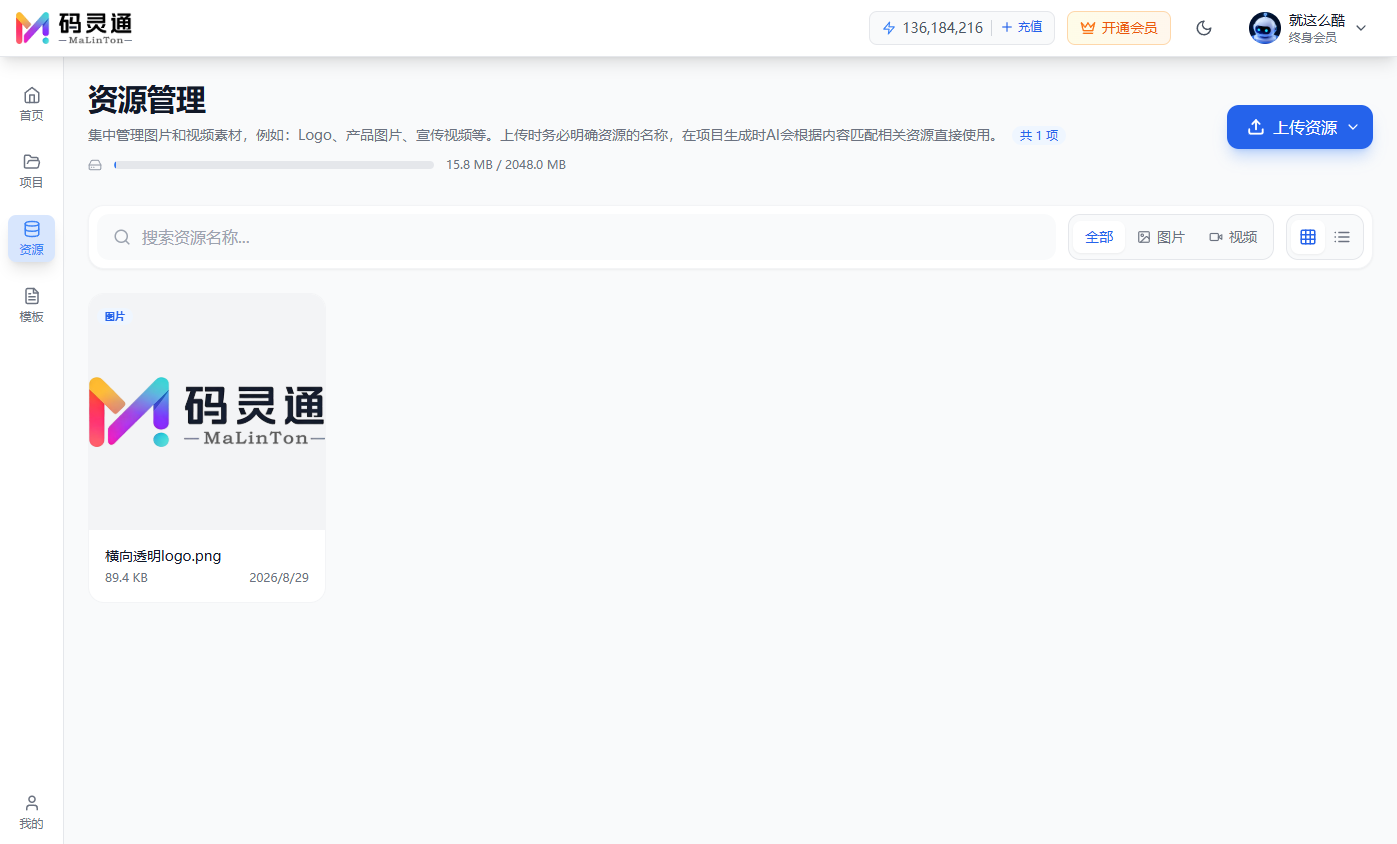Click the 2026/8/29 date text
The image size is (1397, 844).
[x=279, y=578]
